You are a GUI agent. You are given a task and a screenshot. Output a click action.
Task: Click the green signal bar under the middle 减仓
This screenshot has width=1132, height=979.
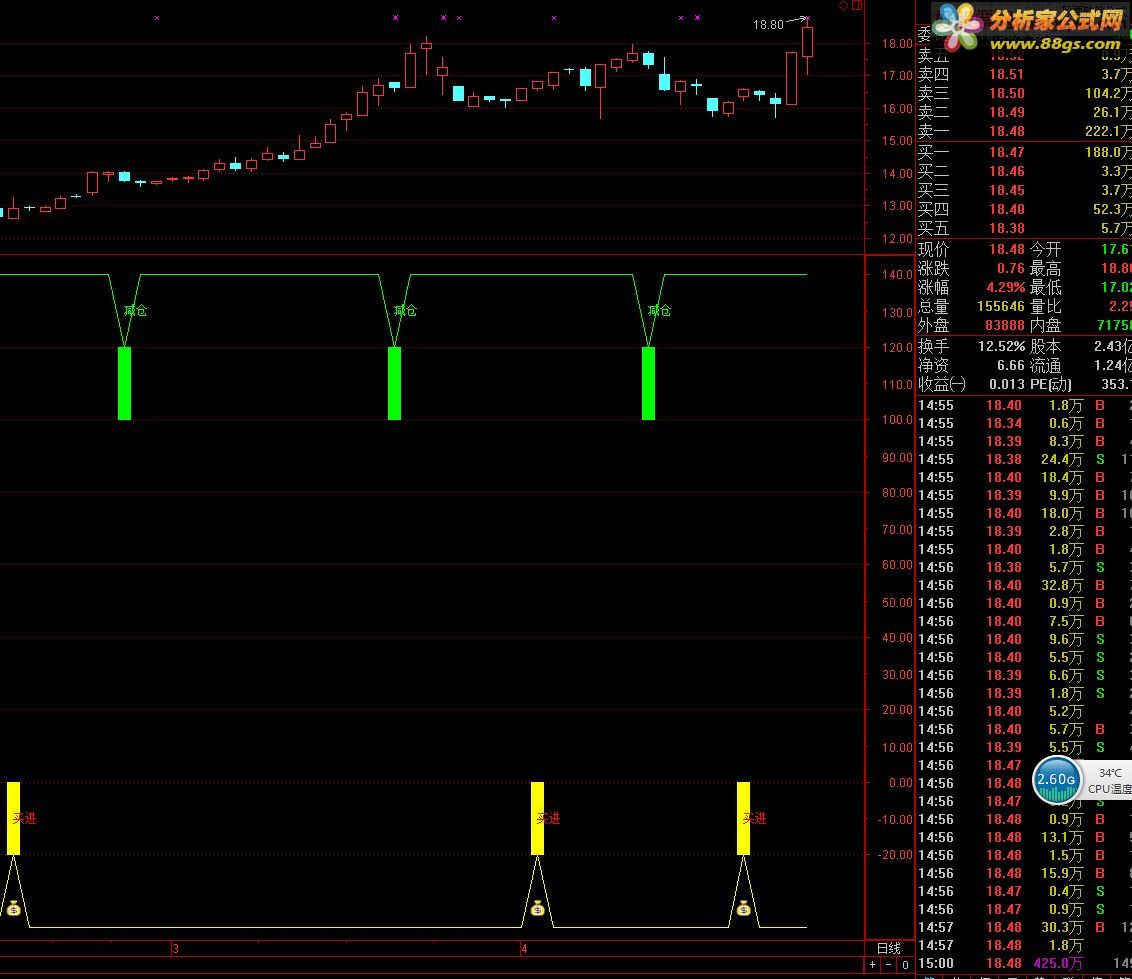(394, 383)
